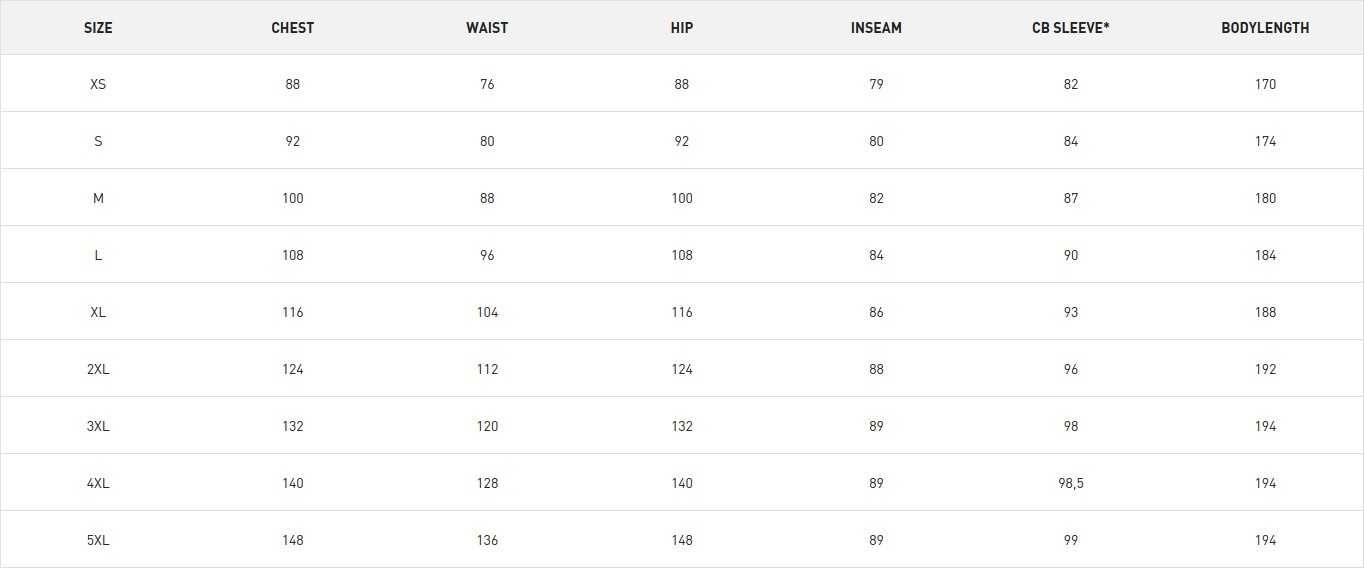Viewport: 1365px width, 568px height.
Task: Click the SIZE column header
Action: (x=98, y=28)
